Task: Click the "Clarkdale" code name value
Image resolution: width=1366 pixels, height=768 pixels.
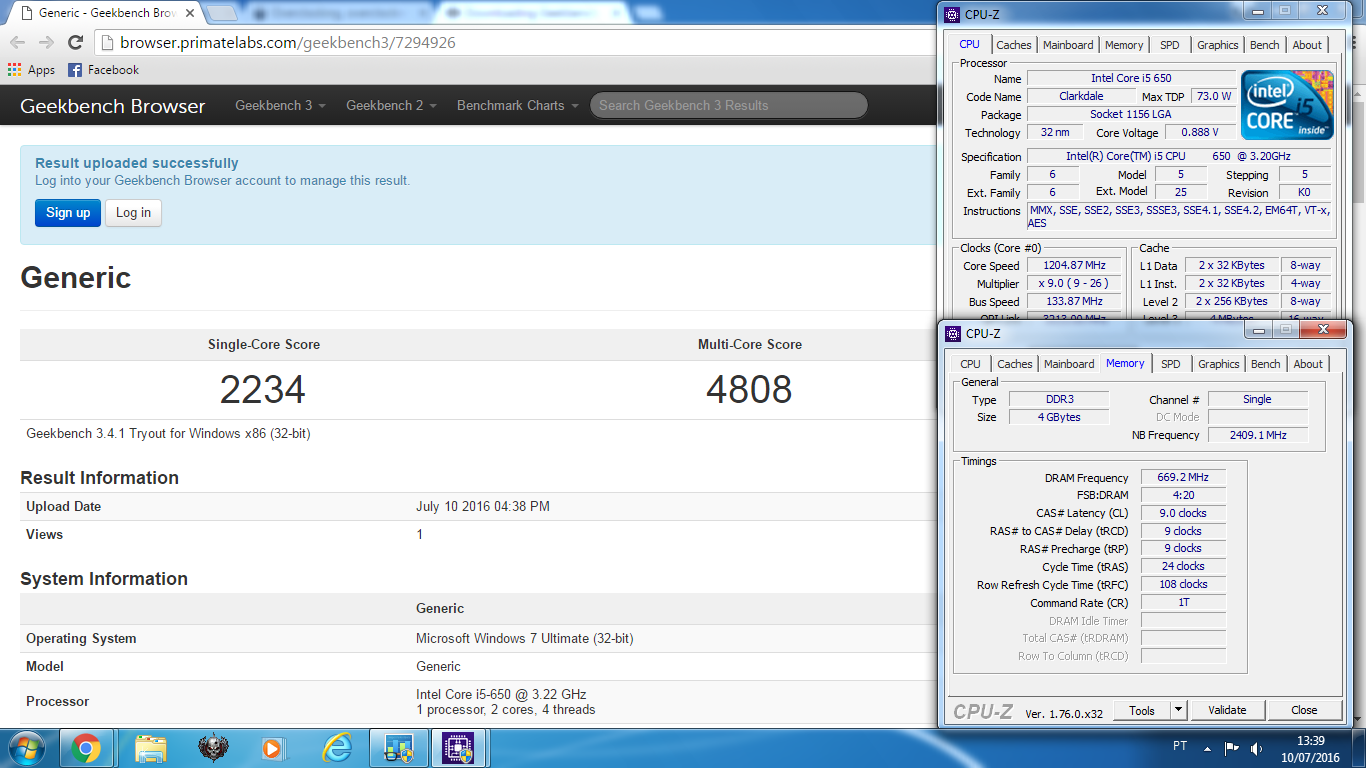Action: pyautogui.click(x=1081, y=96)
